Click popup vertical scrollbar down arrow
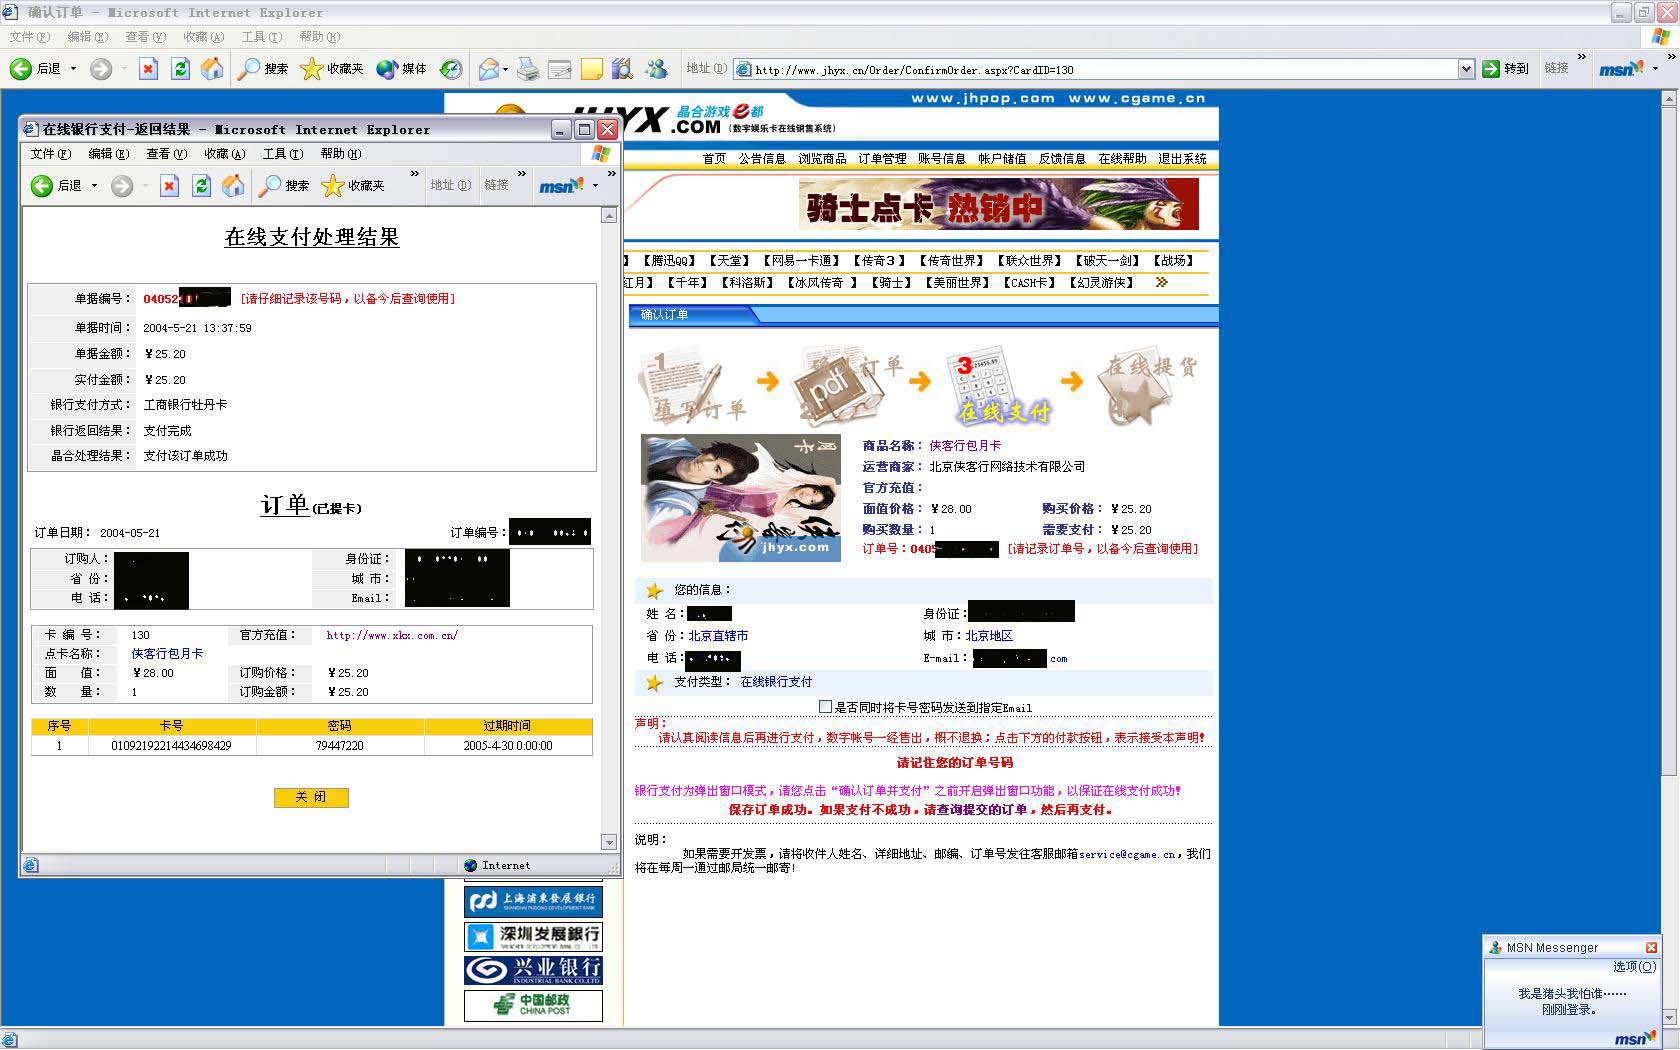The image size is (1680, 1050). pyautogui.click(x=609, y=842)
